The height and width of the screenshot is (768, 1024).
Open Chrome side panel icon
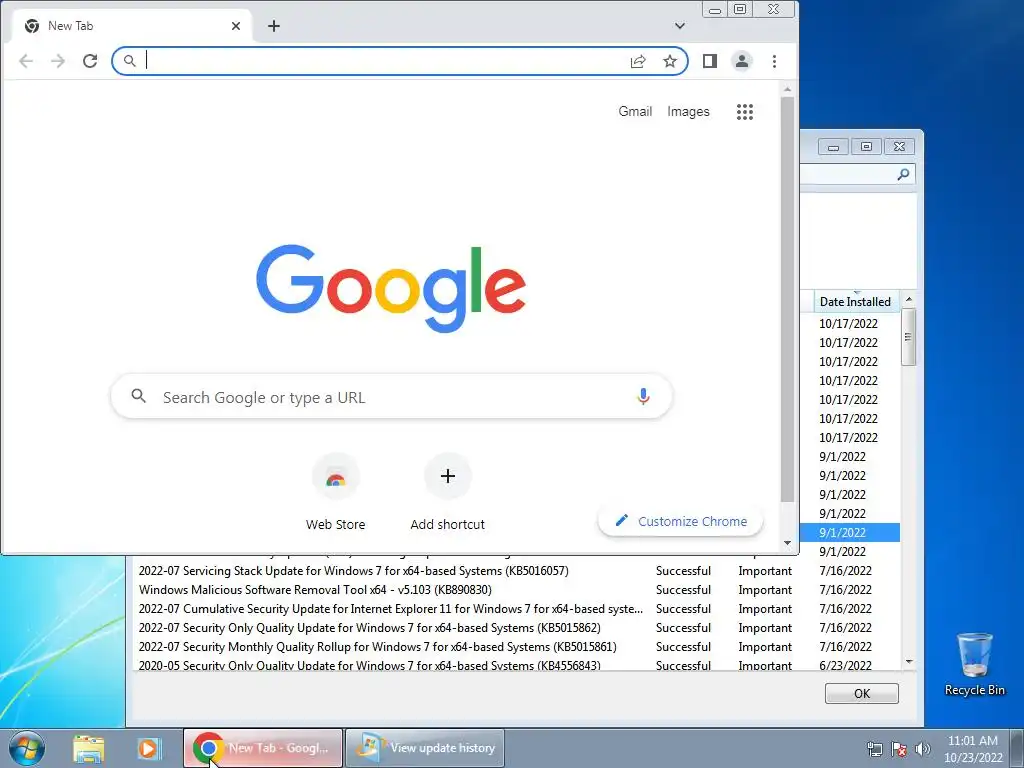point(710,61)
